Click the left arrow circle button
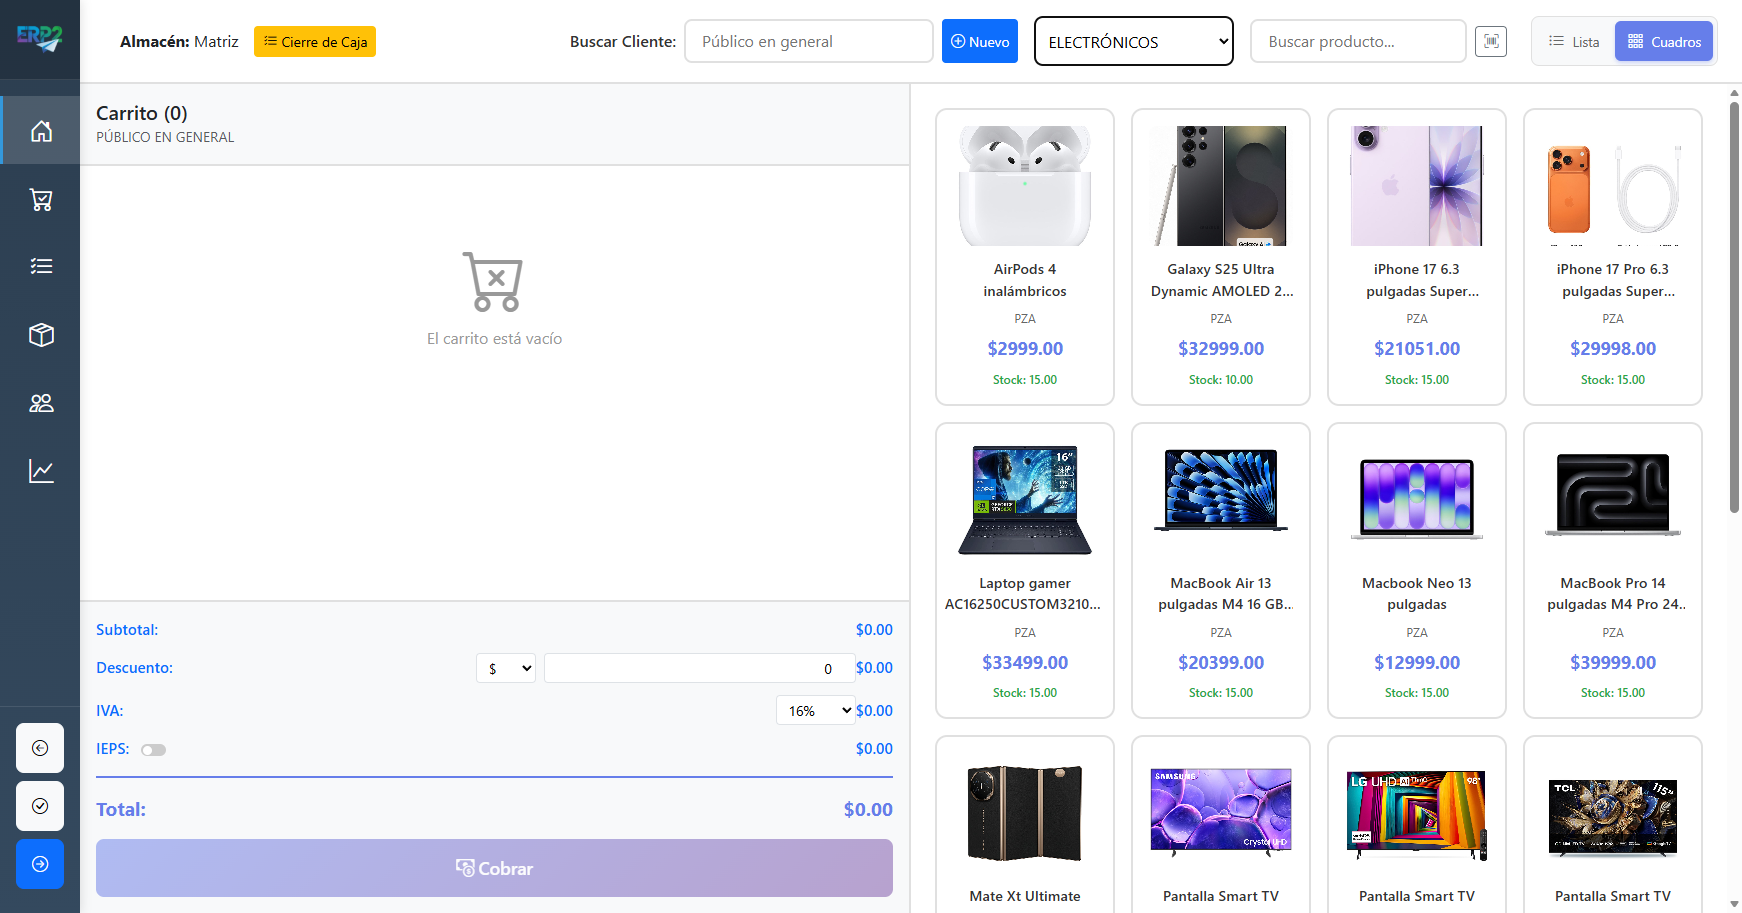1742x913 pixels. [x=40, y=748]
